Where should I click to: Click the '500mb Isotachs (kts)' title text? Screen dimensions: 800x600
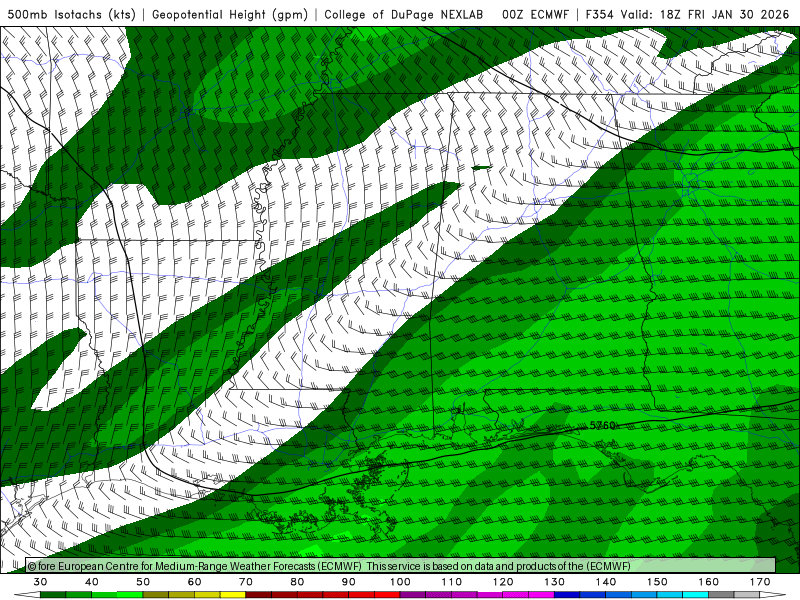71,15
